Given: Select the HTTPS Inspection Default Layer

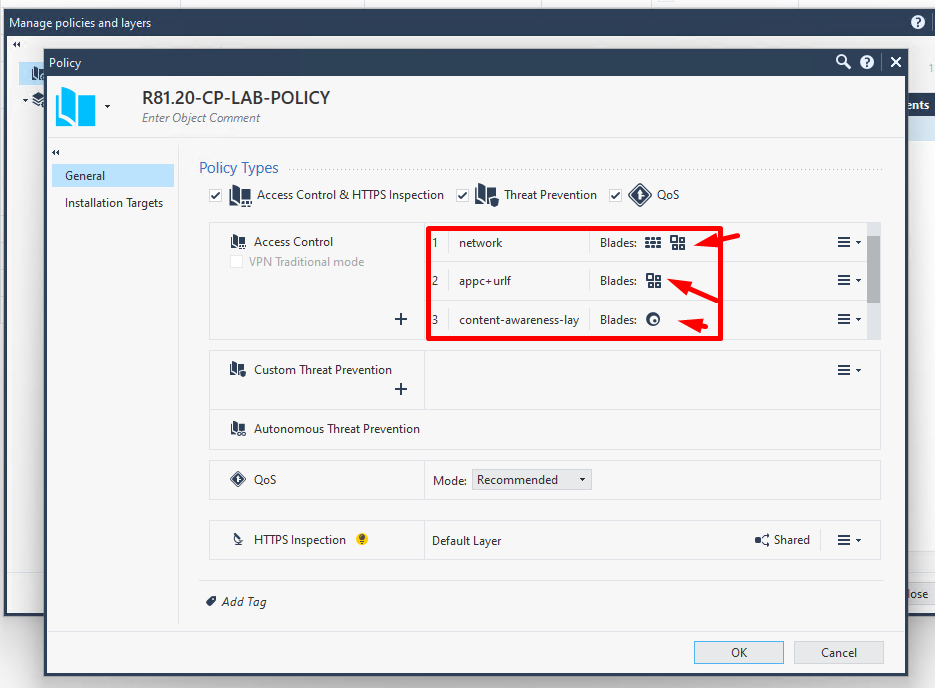Looking at the screenshot, I should click(466, 541).
